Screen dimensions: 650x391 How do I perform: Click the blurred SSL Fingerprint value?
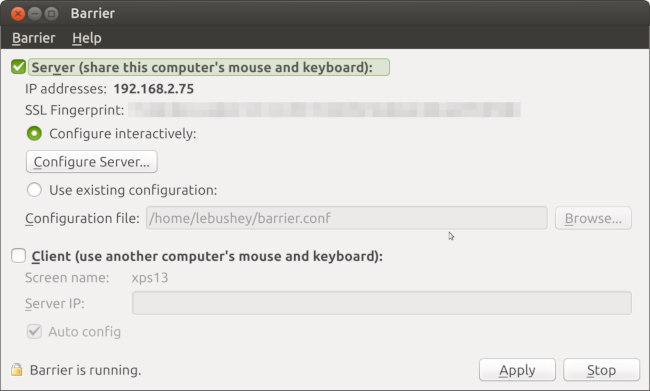pyautogui.click(x=324, y=110)
